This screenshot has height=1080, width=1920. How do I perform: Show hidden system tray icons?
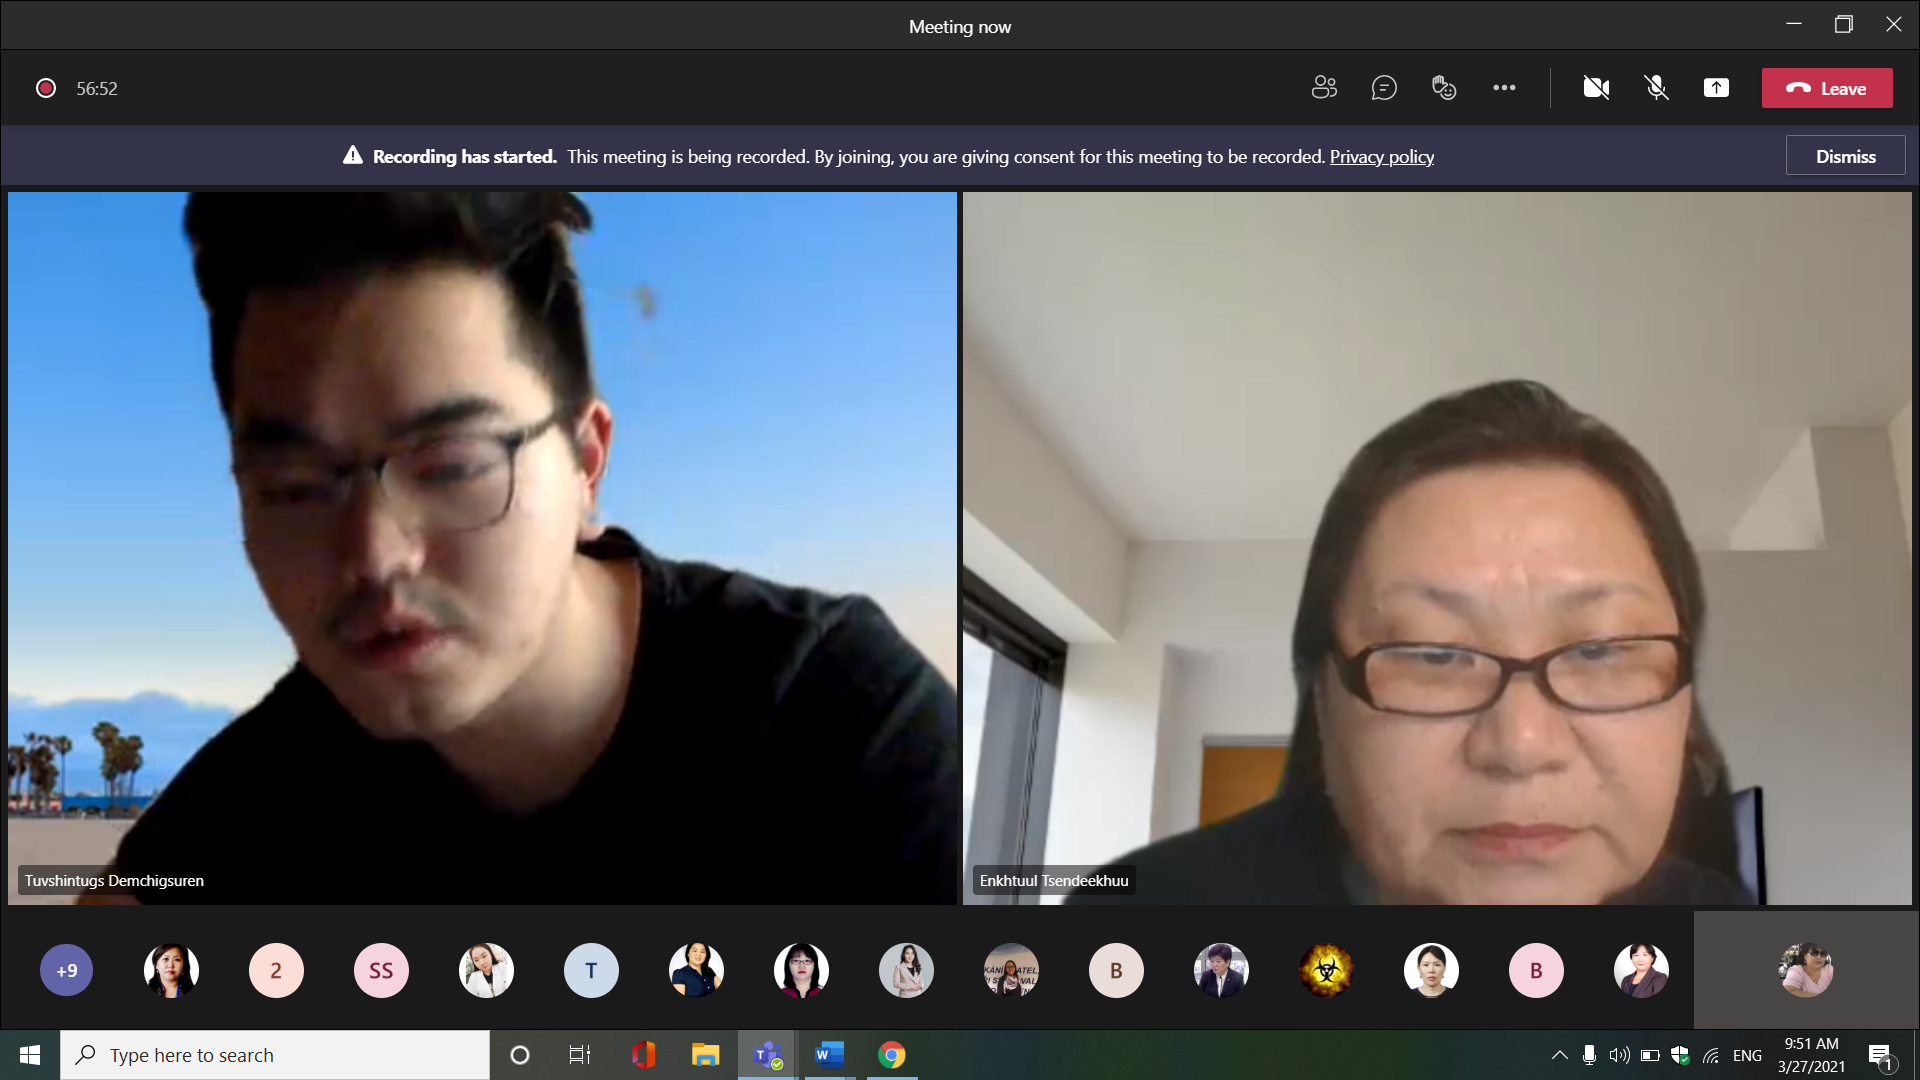point(1559,1055)
